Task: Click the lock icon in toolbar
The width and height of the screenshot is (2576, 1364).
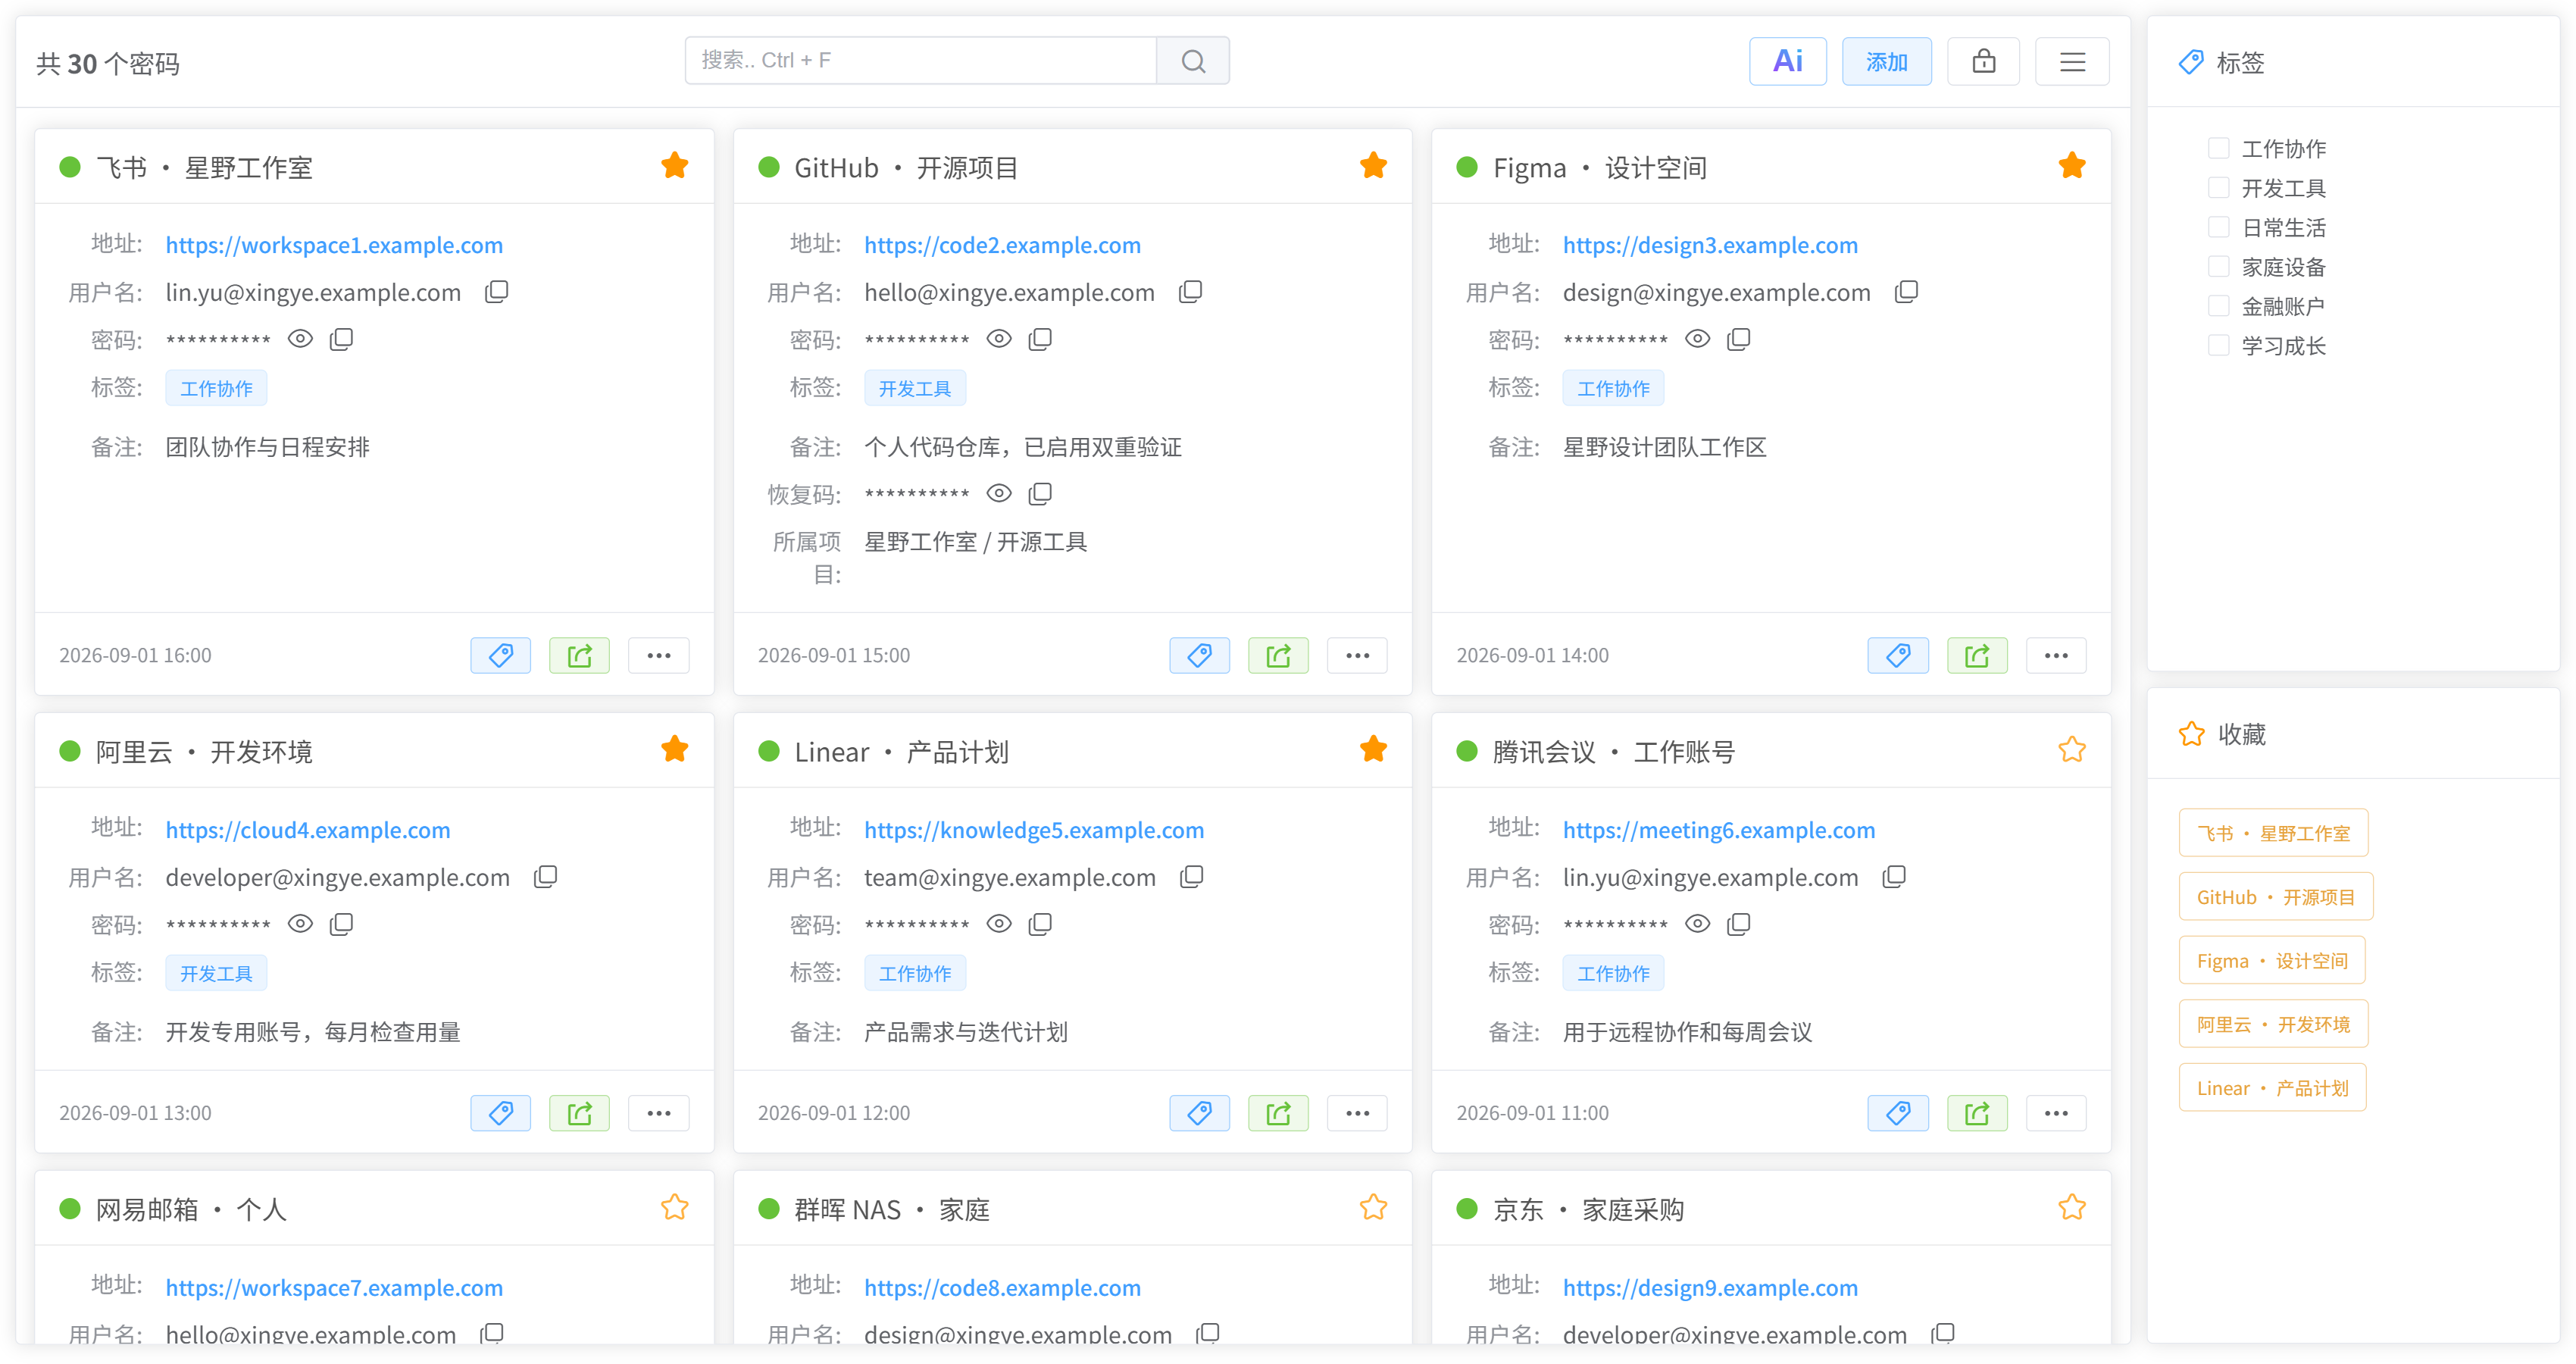Action: click(1983, 61)
